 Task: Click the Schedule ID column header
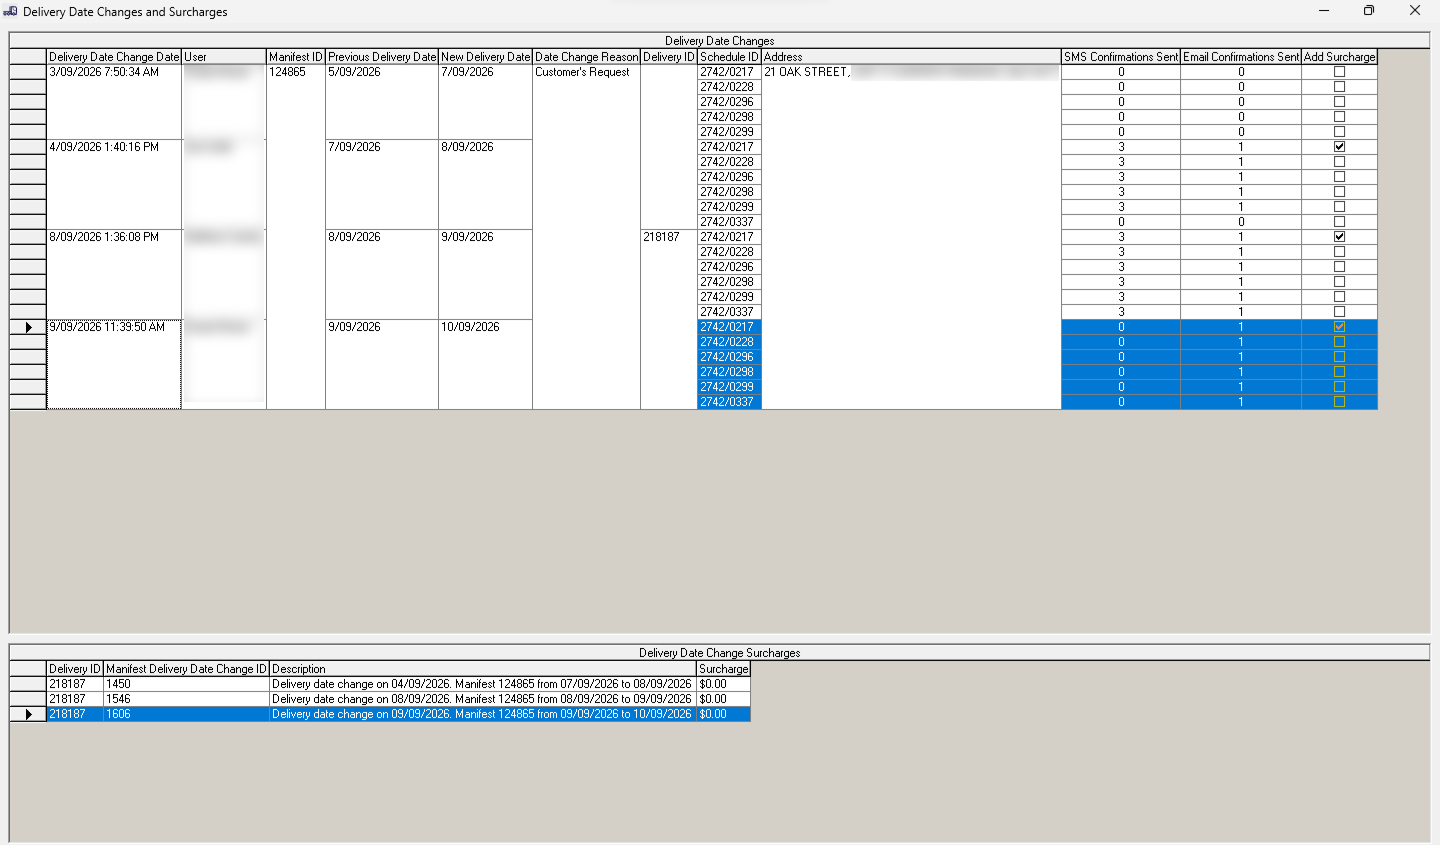point(729,57)
